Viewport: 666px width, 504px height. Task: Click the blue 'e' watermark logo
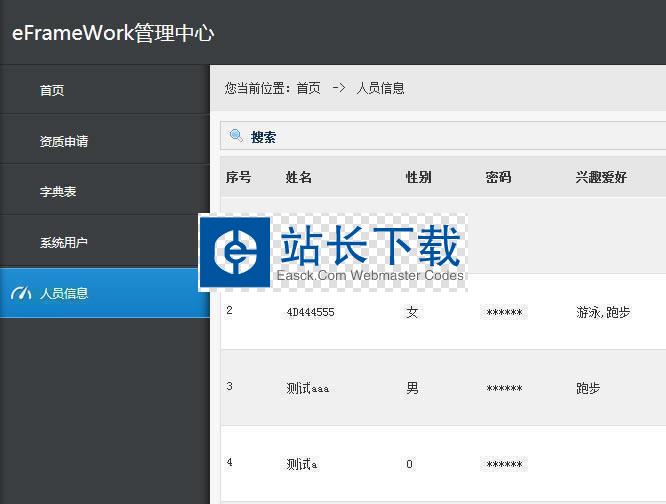[x=236, y=253]
